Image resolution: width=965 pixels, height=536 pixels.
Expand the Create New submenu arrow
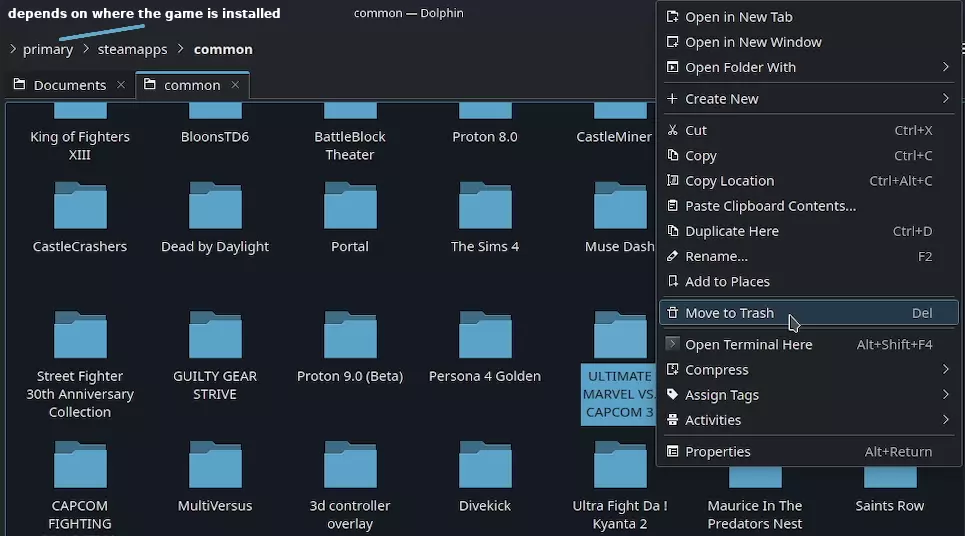tap(946, 98)
